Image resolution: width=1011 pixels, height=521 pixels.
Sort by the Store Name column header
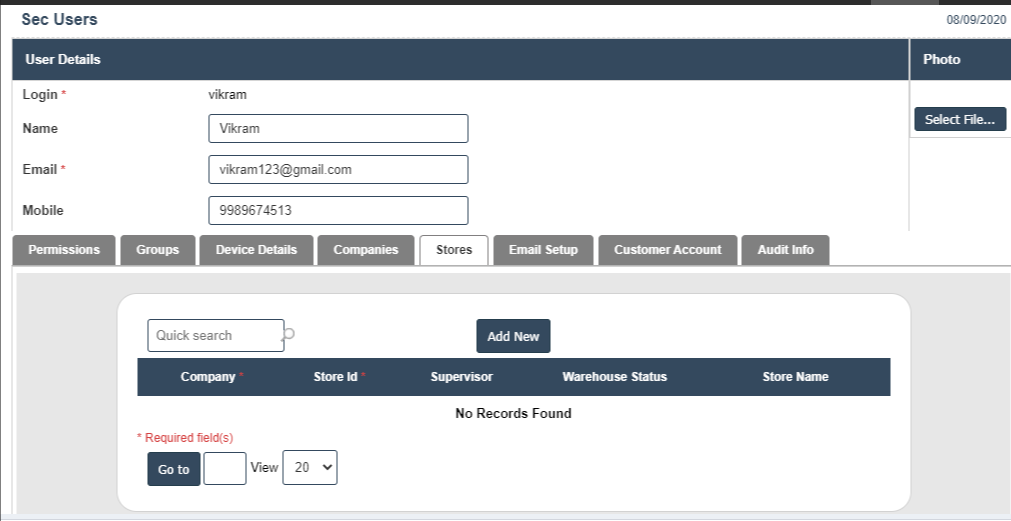click(x=795, y=377)
